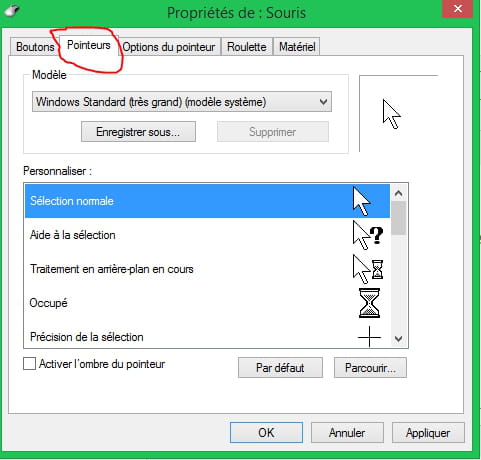Screen dimensions: 481x460
Task: Open the Options du pointeur tab
Action: (x=169, y=47)
